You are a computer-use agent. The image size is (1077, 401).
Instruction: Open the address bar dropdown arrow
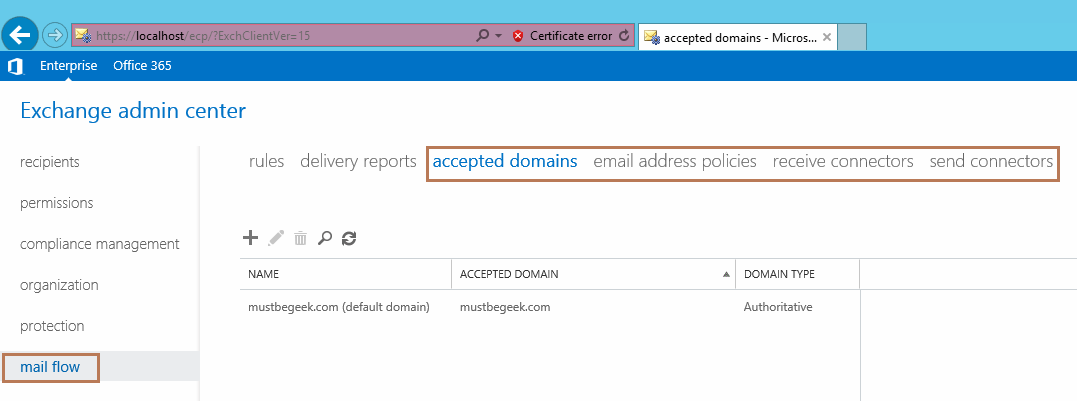click(x=499, y=36)
